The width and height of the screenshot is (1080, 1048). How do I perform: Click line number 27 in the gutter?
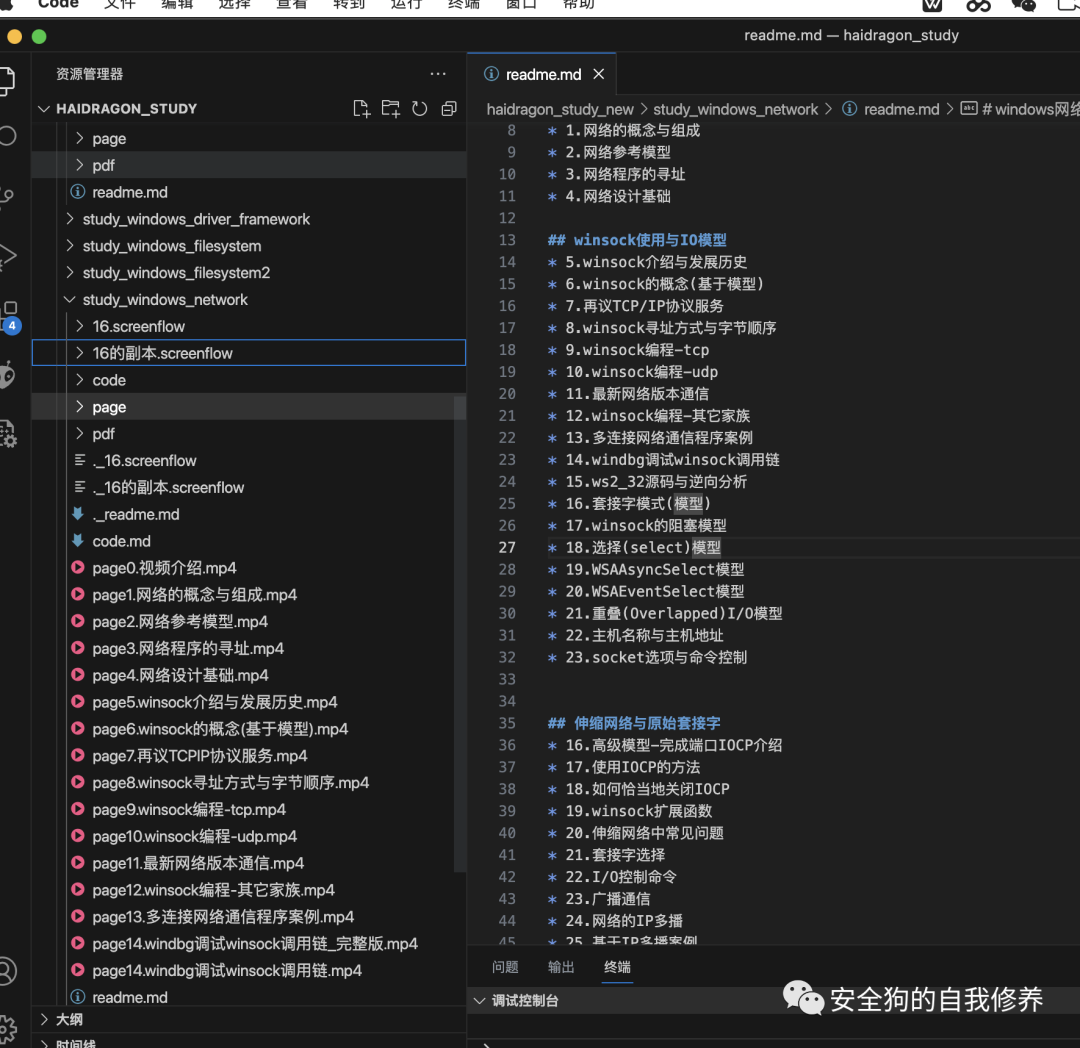(507, 547)
